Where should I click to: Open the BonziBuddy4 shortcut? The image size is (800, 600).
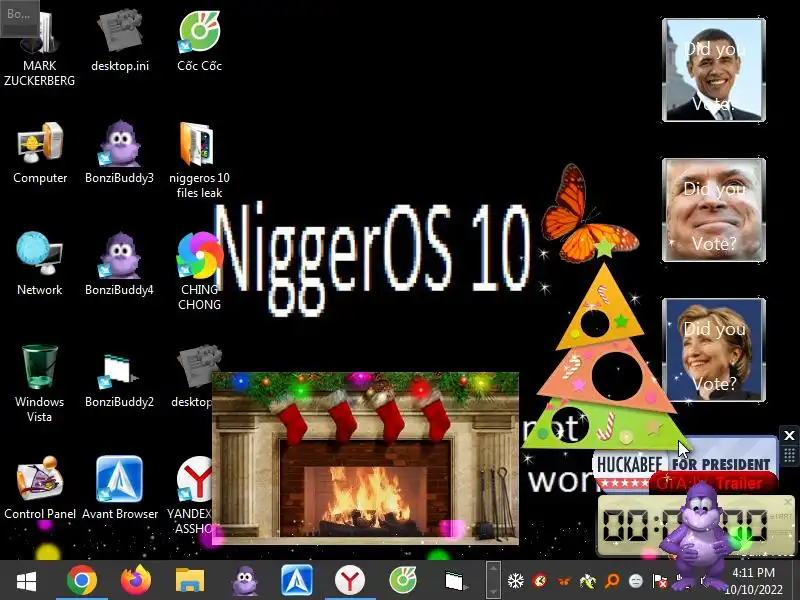point(119,264)
